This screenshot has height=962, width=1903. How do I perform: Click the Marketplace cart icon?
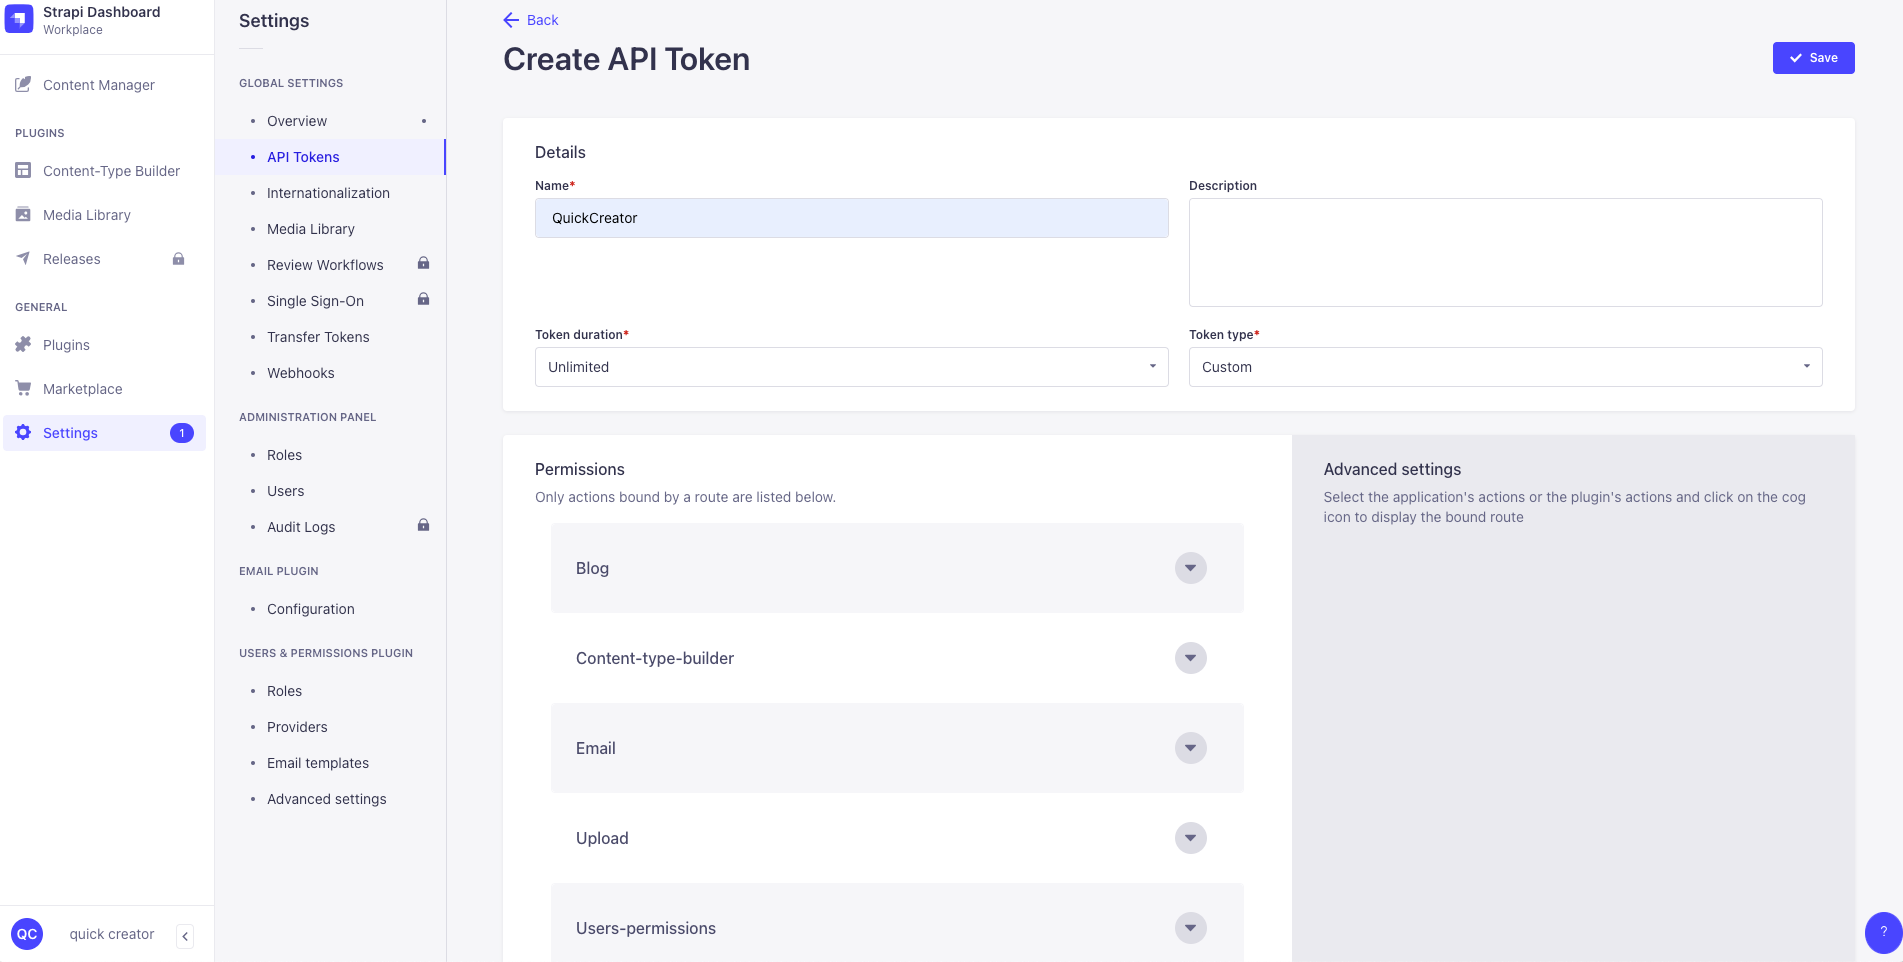click(x=23, y=389)
